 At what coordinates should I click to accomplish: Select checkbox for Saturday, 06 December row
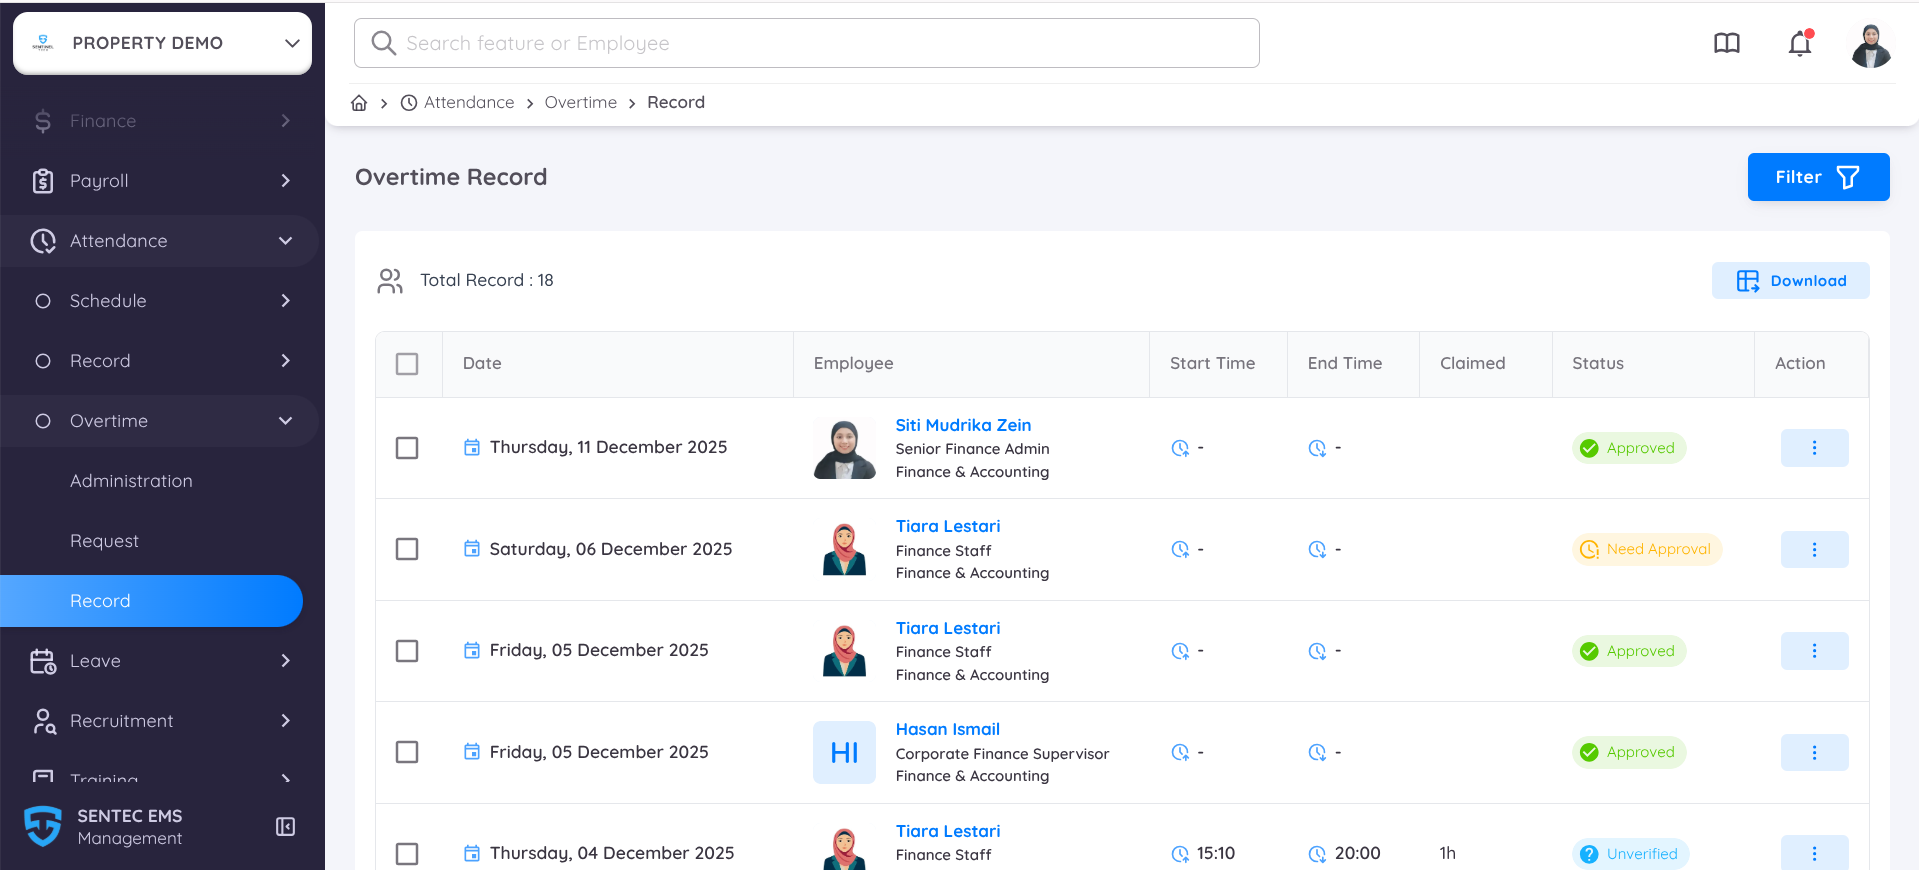pos(407,549)
